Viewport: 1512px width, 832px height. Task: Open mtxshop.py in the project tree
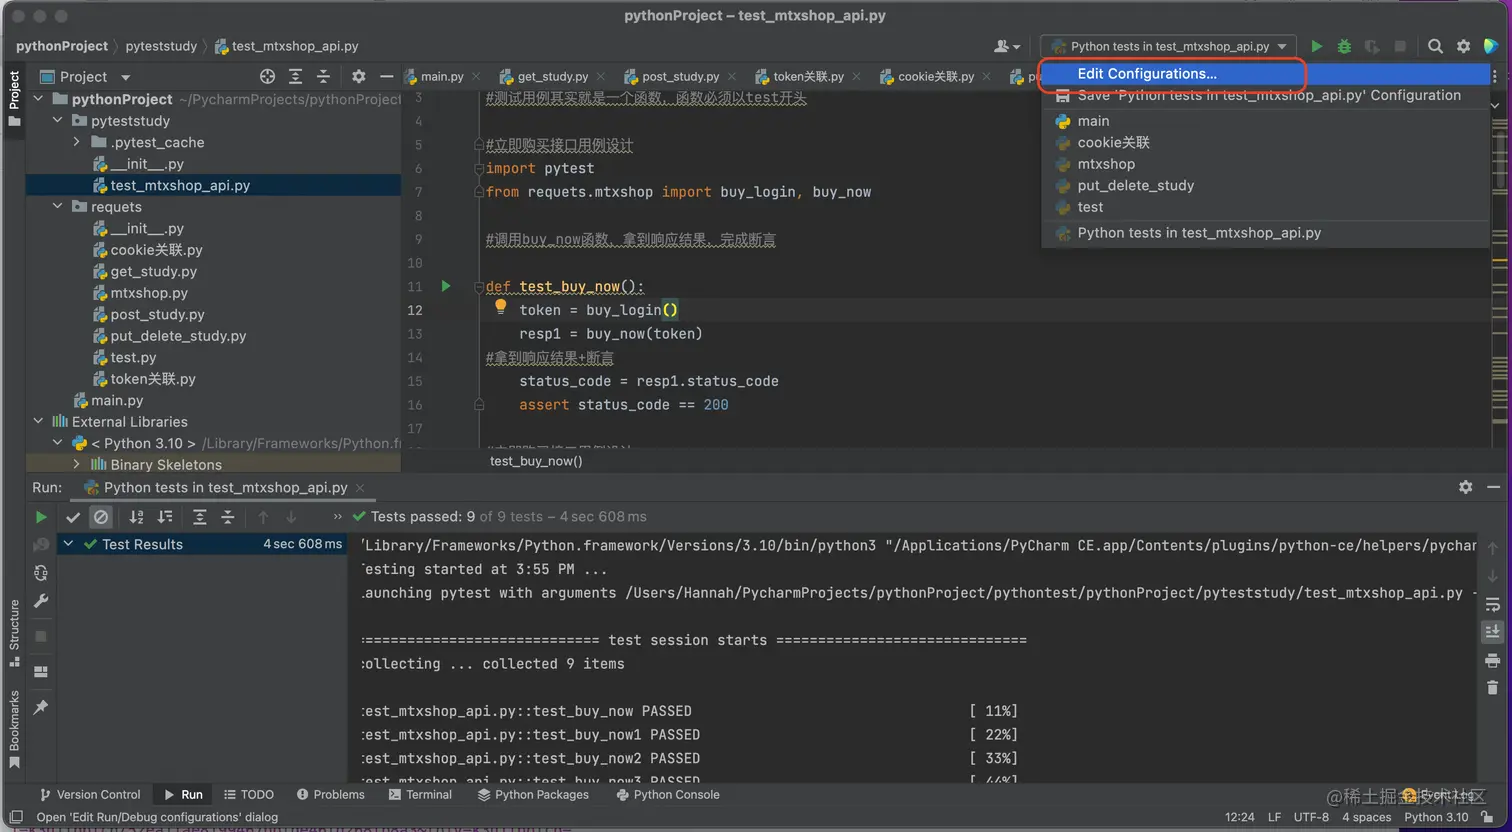tap(149, 293)
